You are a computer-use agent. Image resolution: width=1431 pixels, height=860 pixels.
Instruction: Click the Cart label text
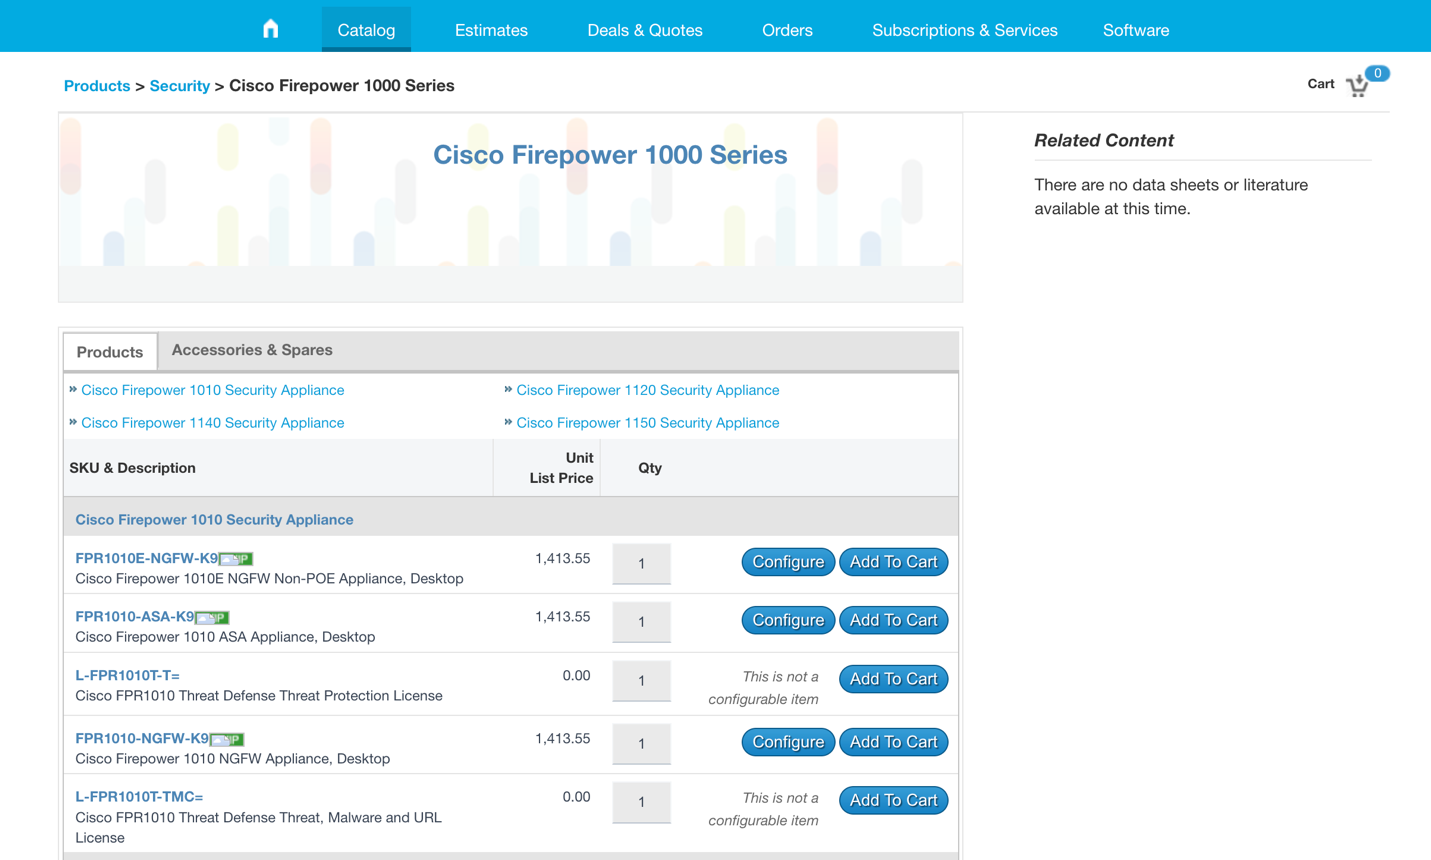point(1320,84)
